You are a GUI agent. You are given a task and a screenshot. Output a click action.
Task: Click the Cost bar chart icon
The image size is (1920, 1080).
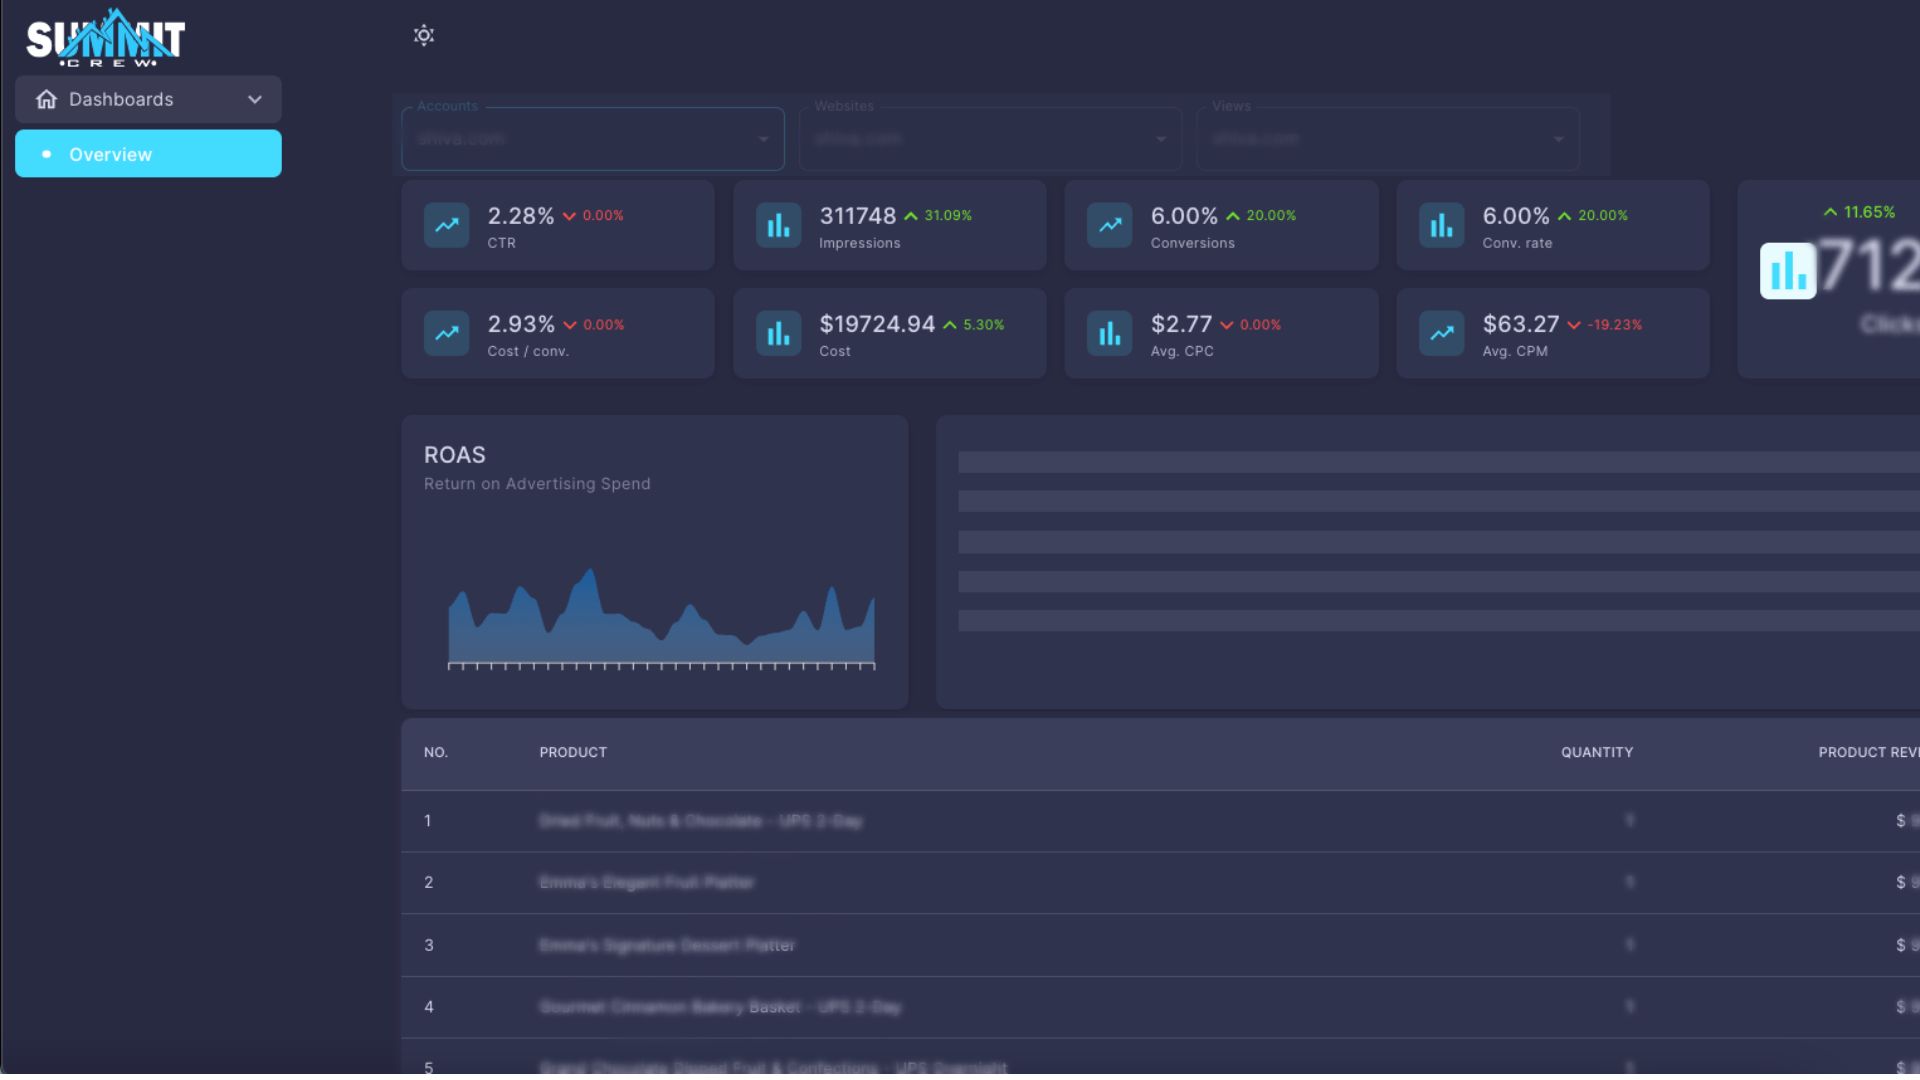click(x=779, y=333)
